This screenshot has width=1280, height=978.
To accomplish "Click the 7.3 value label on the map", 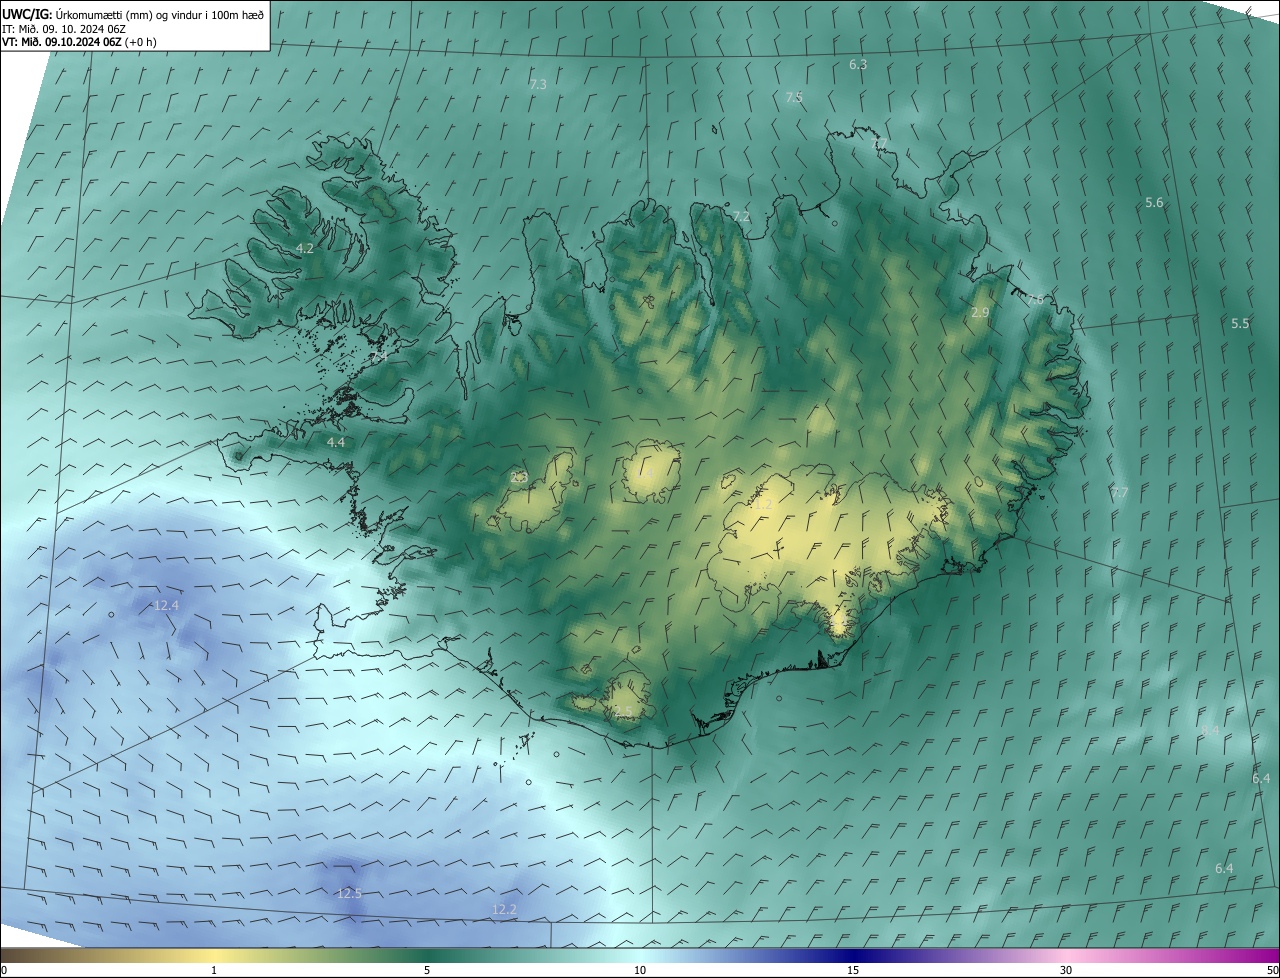I will pyautogui.click(x=538, y=84).
